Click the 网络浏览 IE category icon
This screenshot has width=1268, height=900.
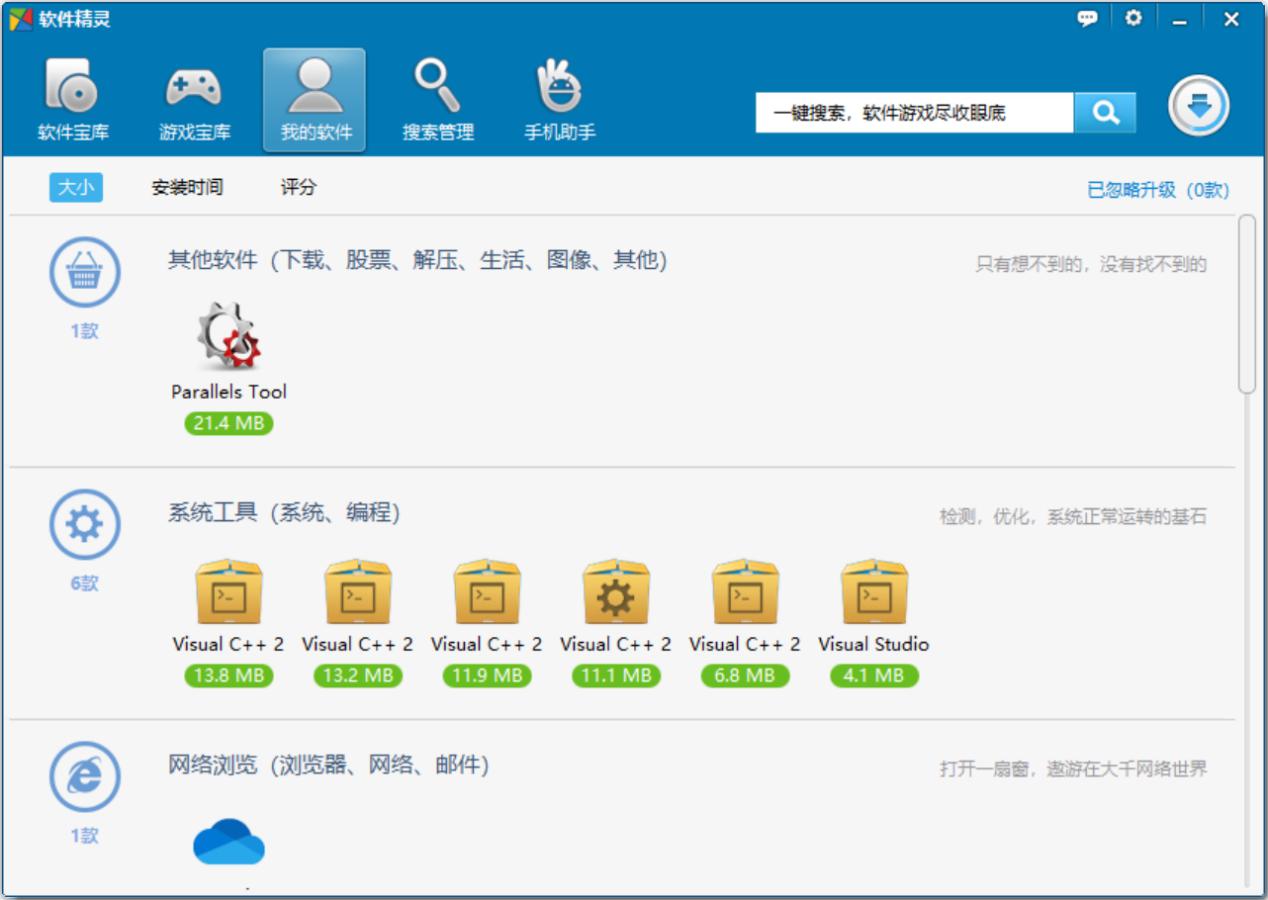point(85,775)
